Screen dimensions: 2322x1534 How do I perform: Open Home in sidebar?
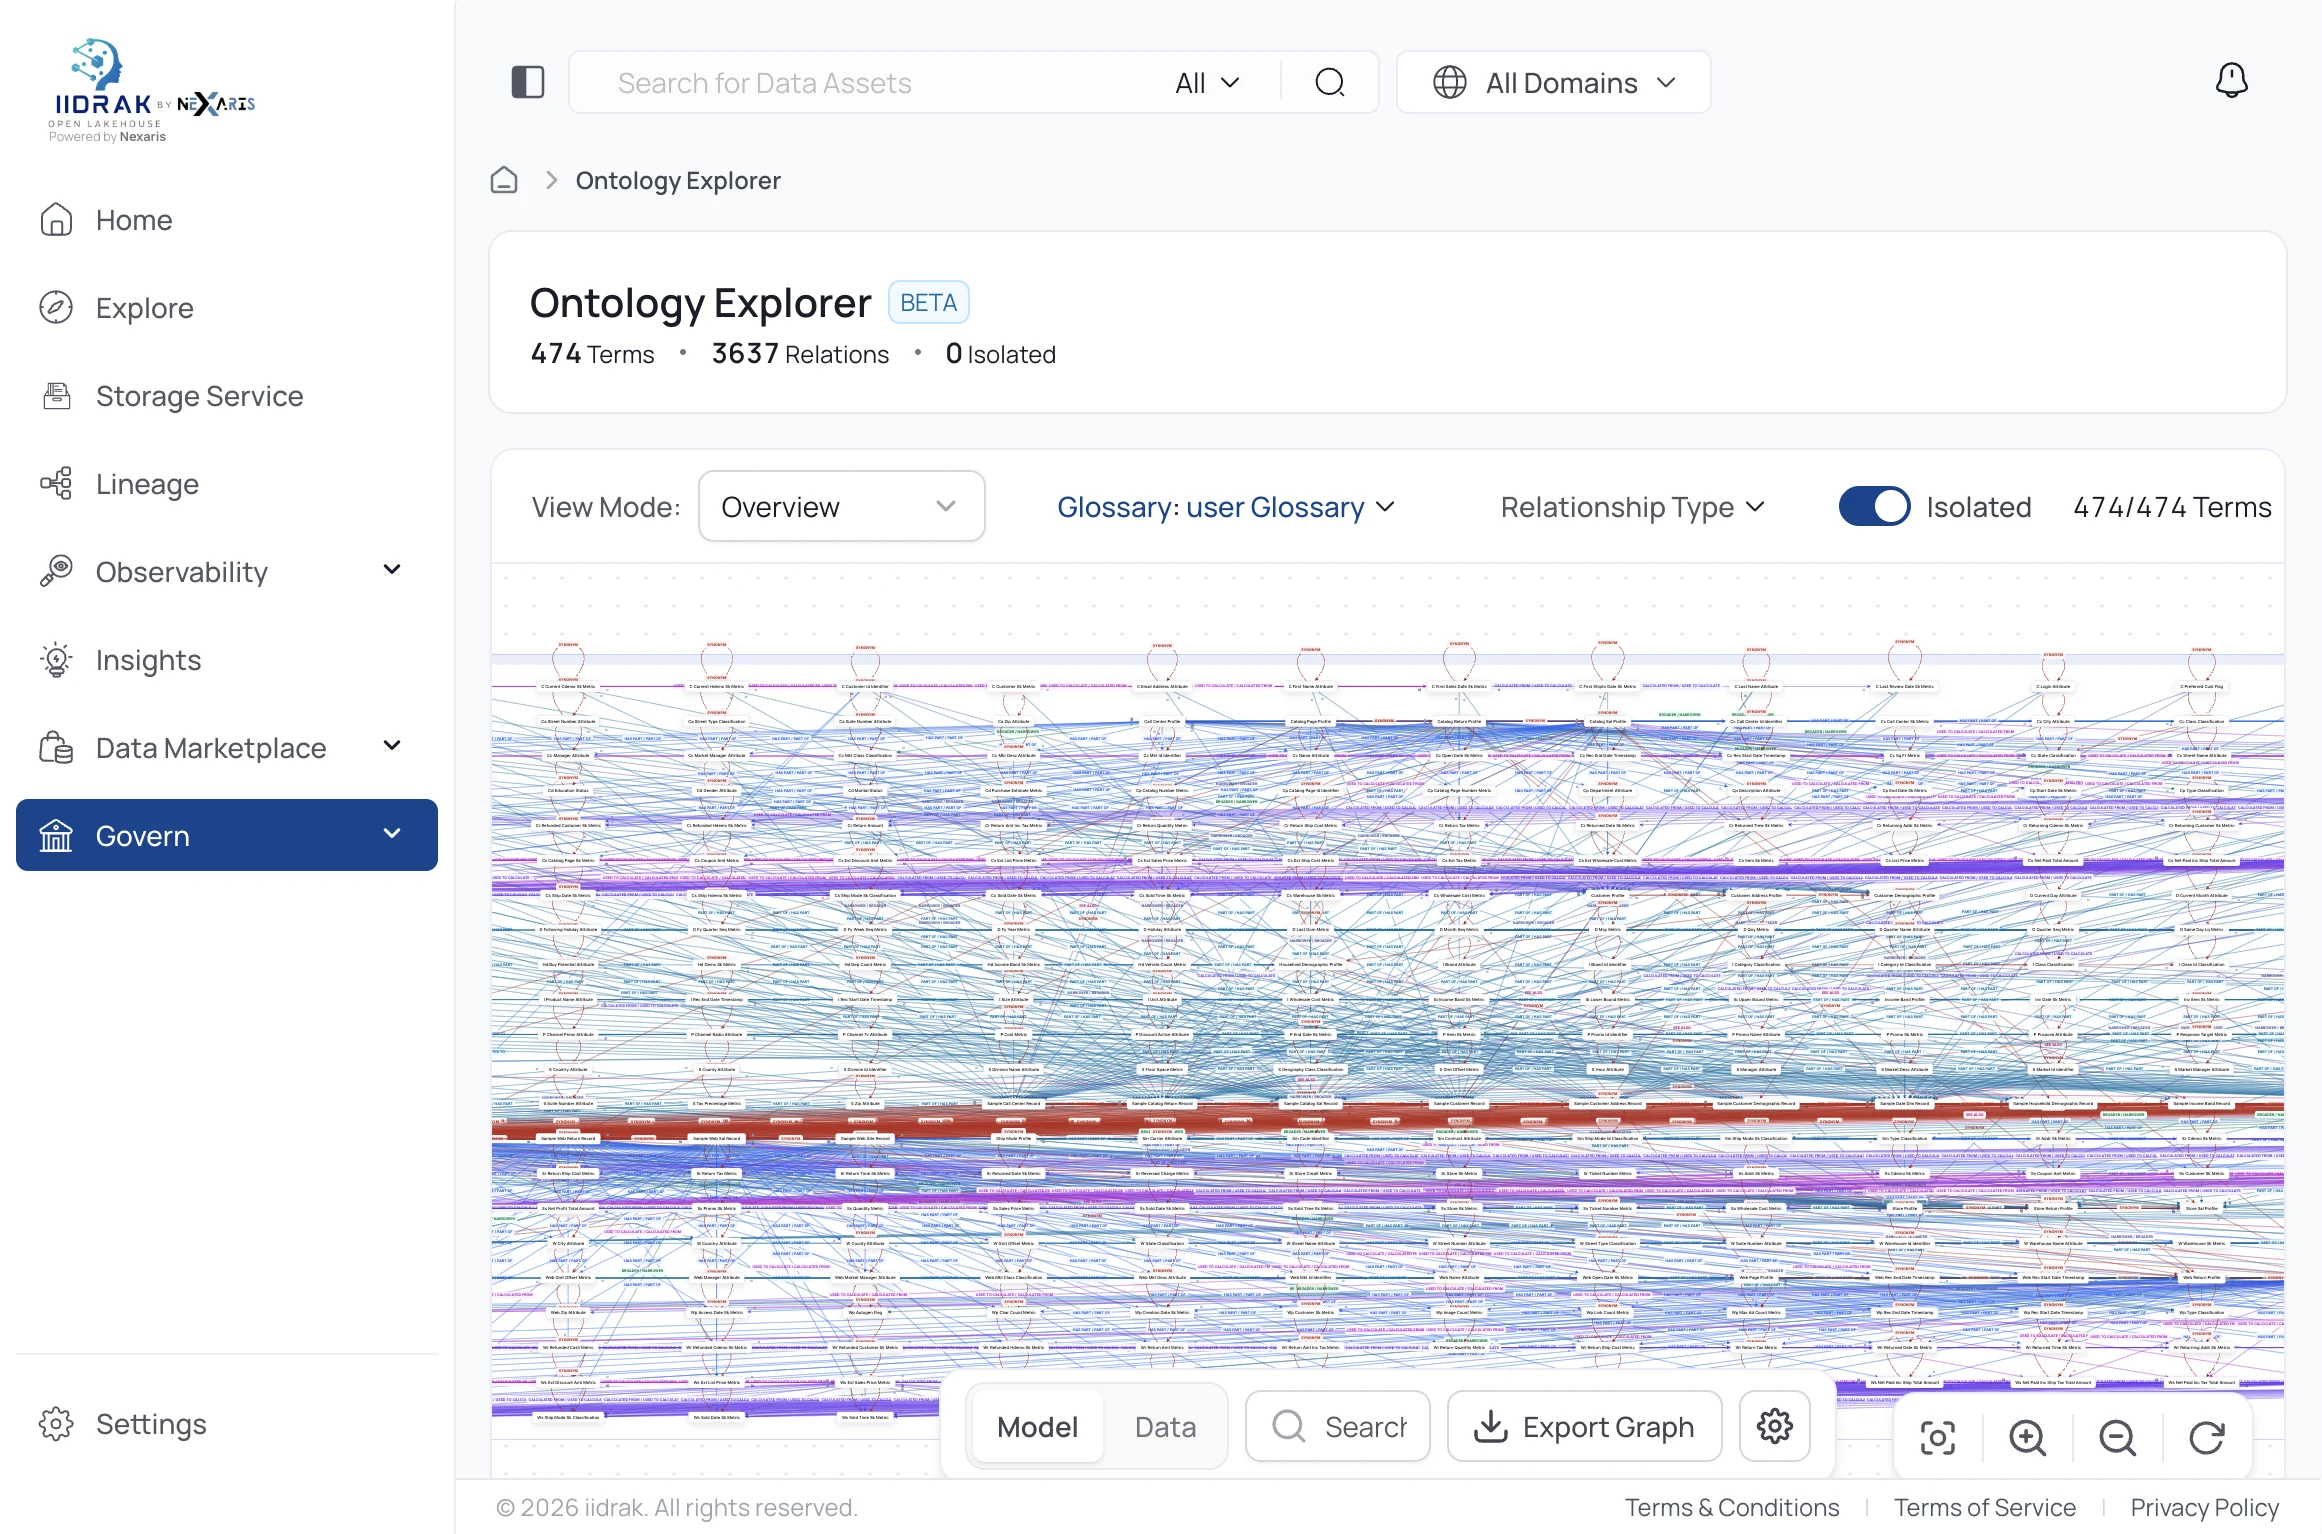(227, 220)
